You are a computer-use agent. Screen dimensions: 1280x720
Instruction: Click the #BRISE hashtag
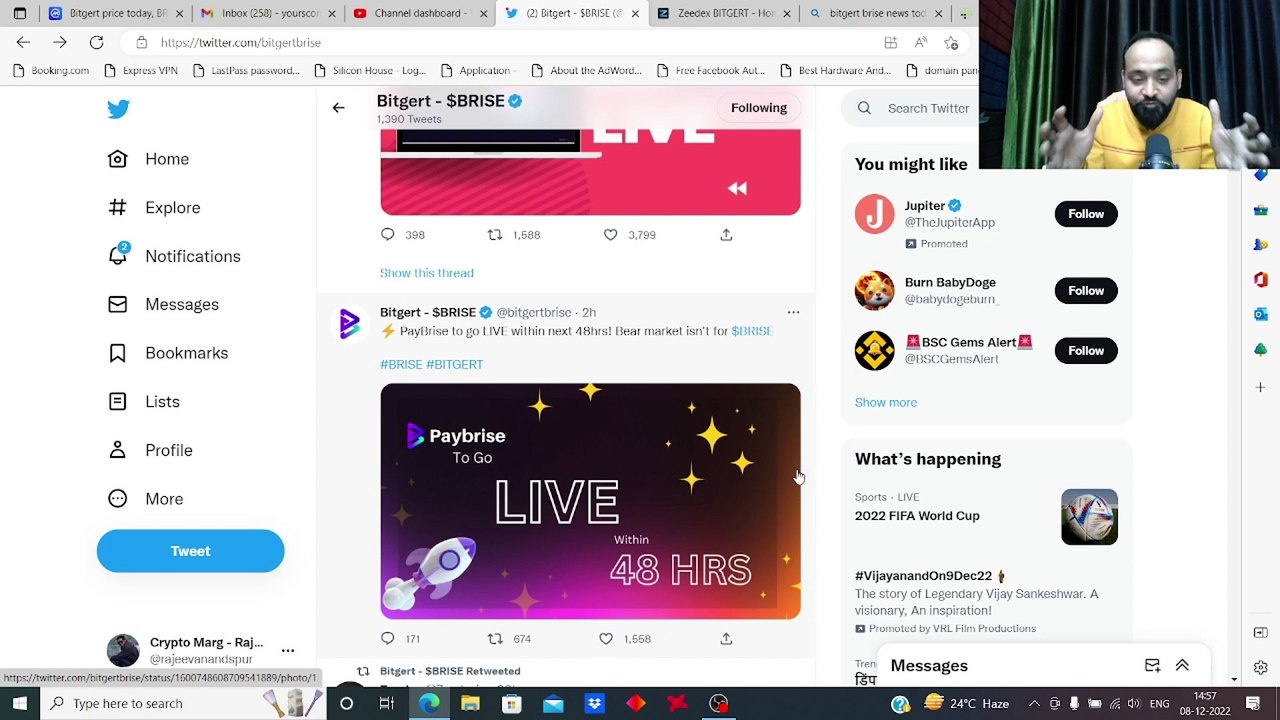point(401,364)
